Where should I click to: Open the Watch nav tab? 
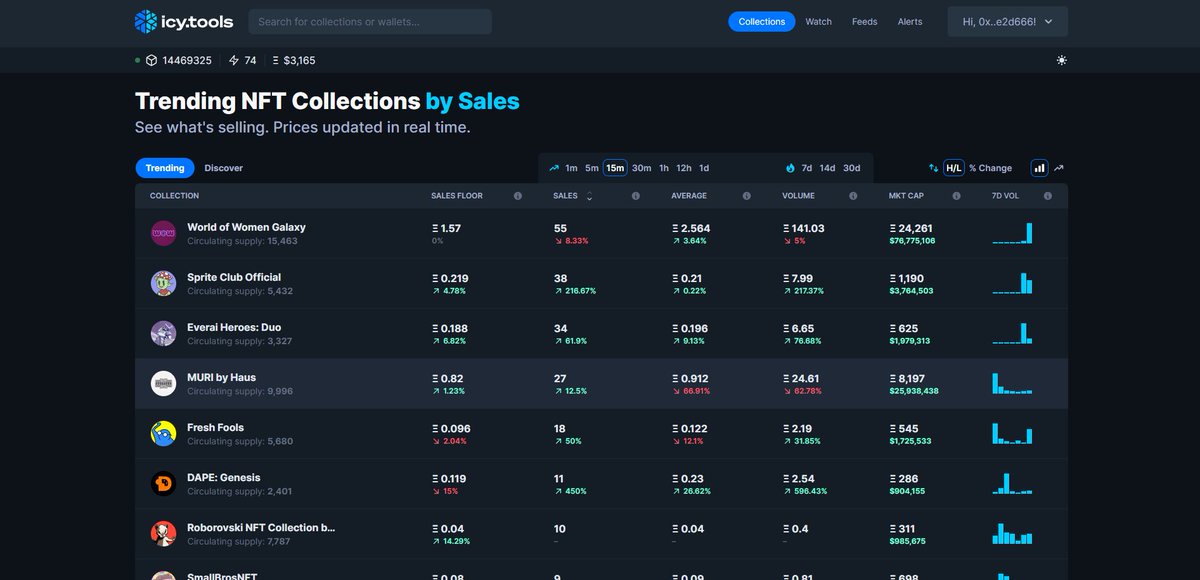[x=819, y=22]
